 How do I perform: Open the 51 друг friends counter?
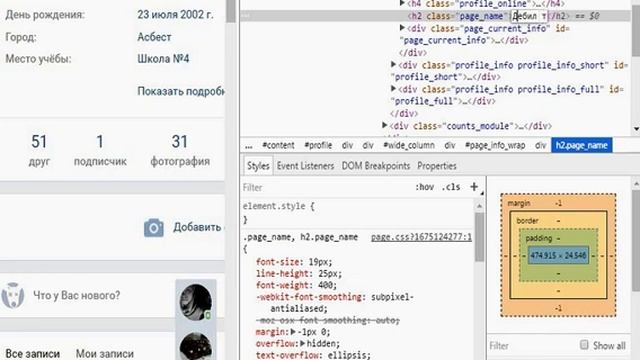click(x=39, y=150)
